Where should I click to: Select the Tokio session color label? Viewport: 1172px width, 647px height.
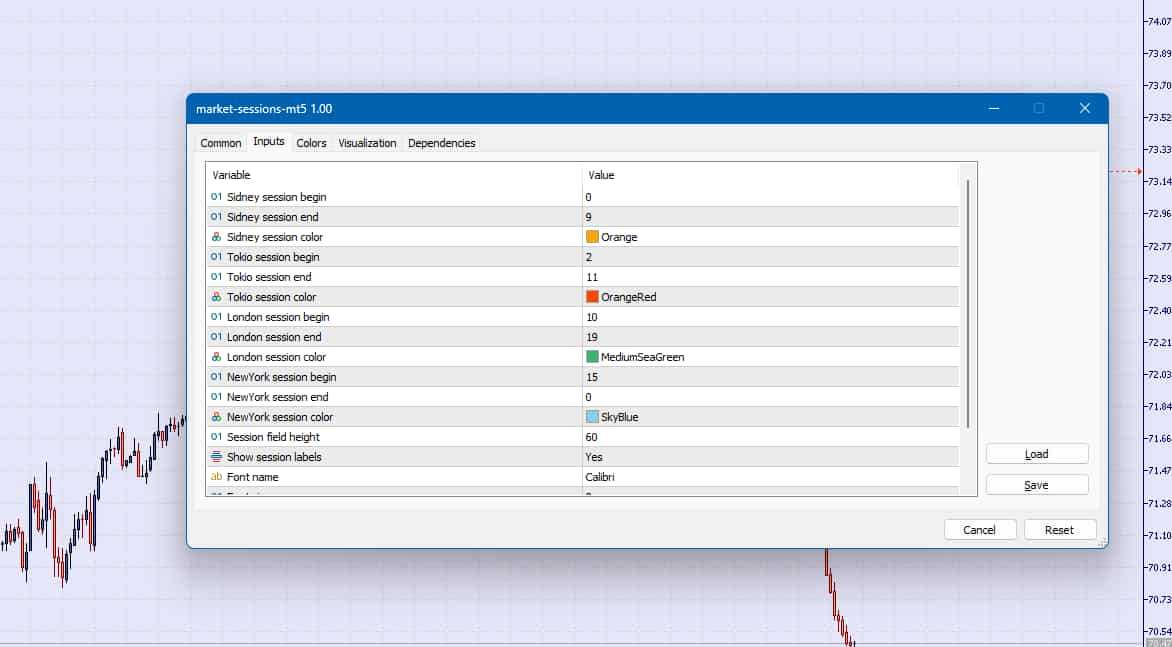(x=271, y=297)
